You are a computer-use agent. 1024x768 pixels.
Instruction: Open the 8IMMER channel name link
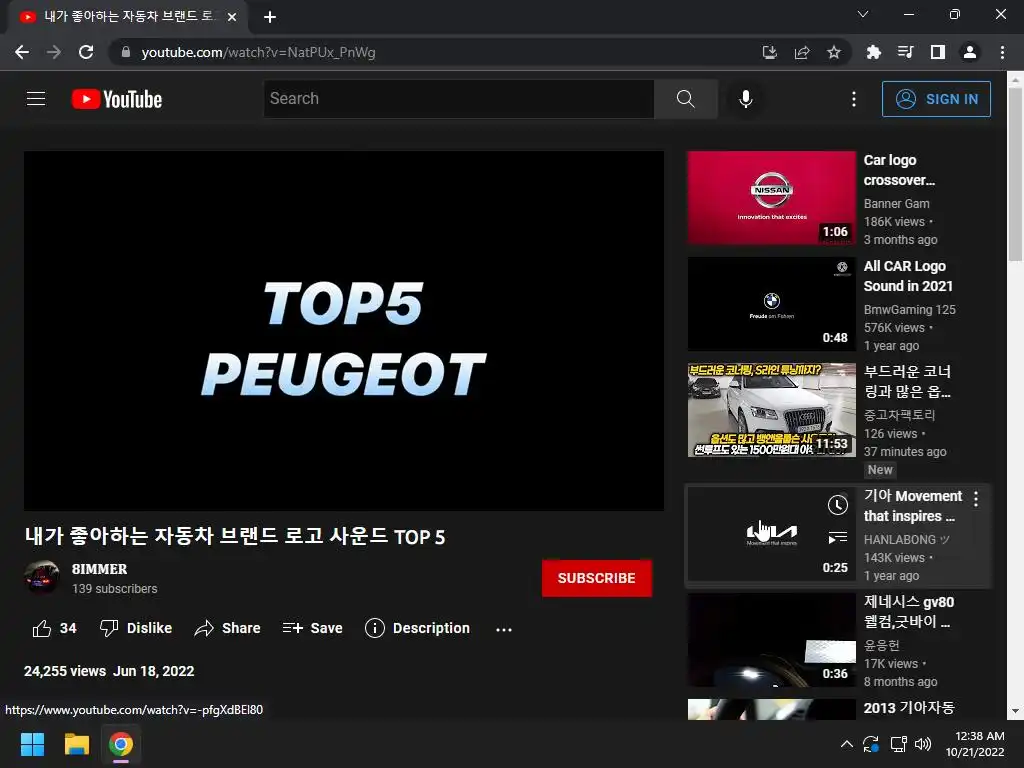99,569
